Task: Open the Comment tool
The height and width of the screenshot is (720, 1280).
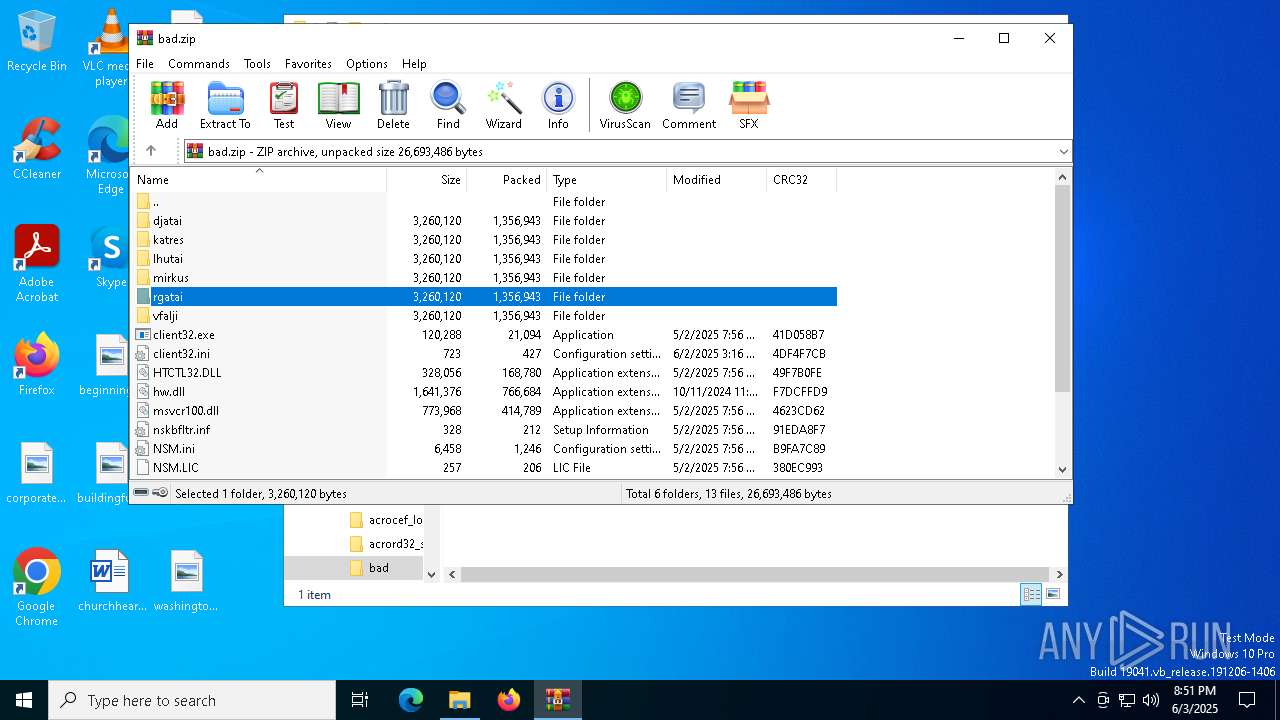Action: tap(689, 106)
